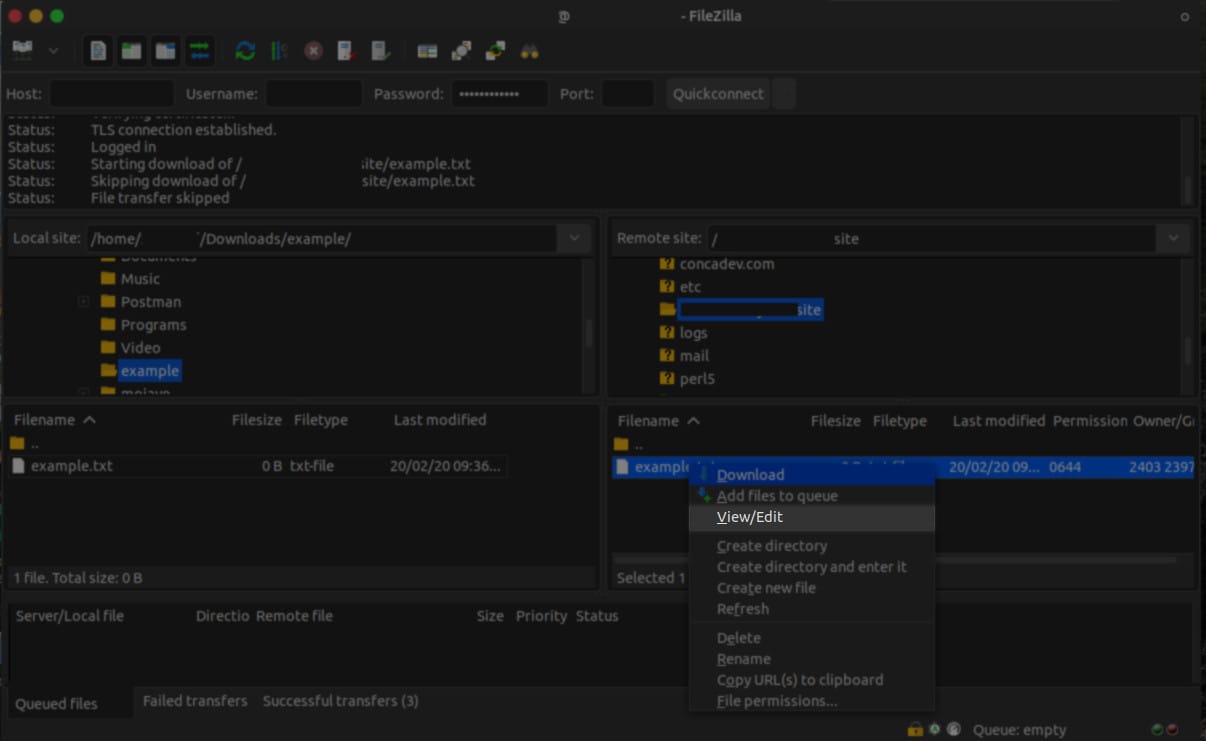Click the Quickconnect button
Viewport: 1206px width, 741px height.
[x=717, y=93]
